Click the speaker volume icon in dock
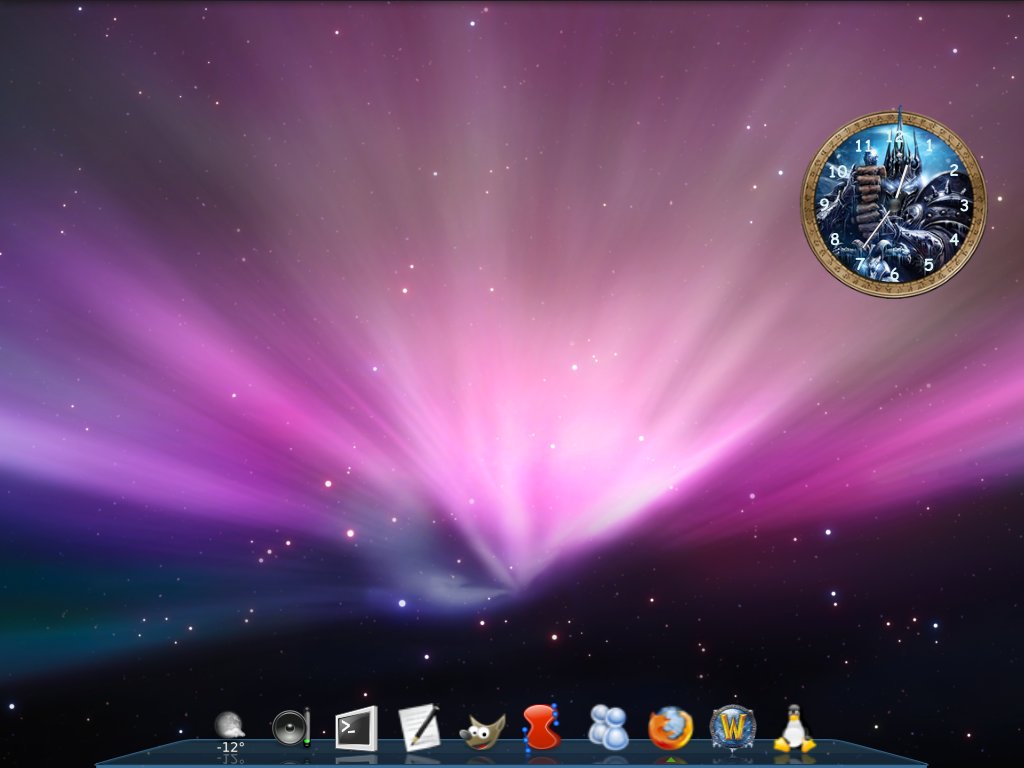The height and width of the screenshot is (768, 1024). click(x=291, y=728)
